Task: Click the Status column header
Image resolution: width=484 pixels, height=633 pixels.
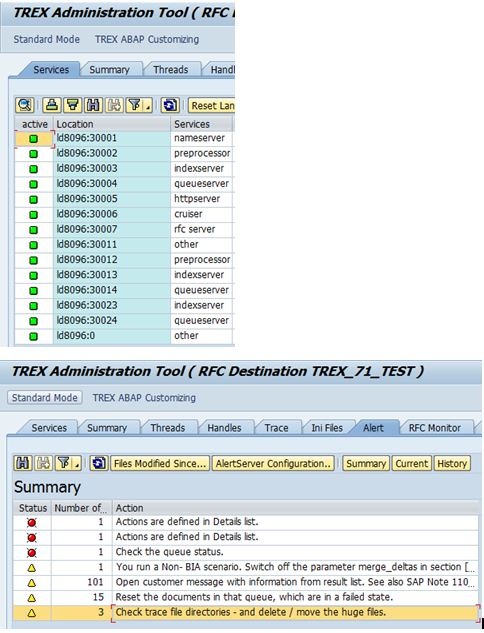Action: tap(33, 508)
